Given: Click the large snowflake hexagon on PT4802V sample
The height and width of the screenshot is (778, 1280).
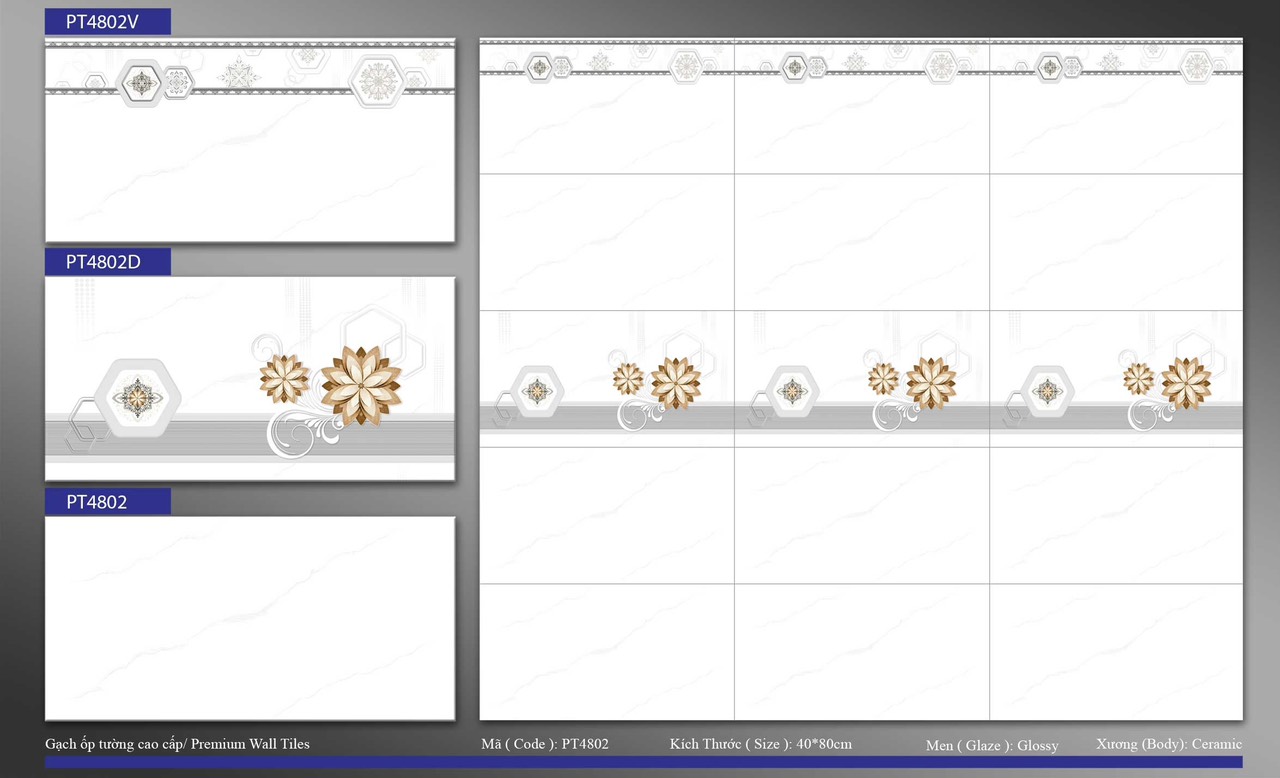Looking at the screenshot, I should click(x=377, y=80).
